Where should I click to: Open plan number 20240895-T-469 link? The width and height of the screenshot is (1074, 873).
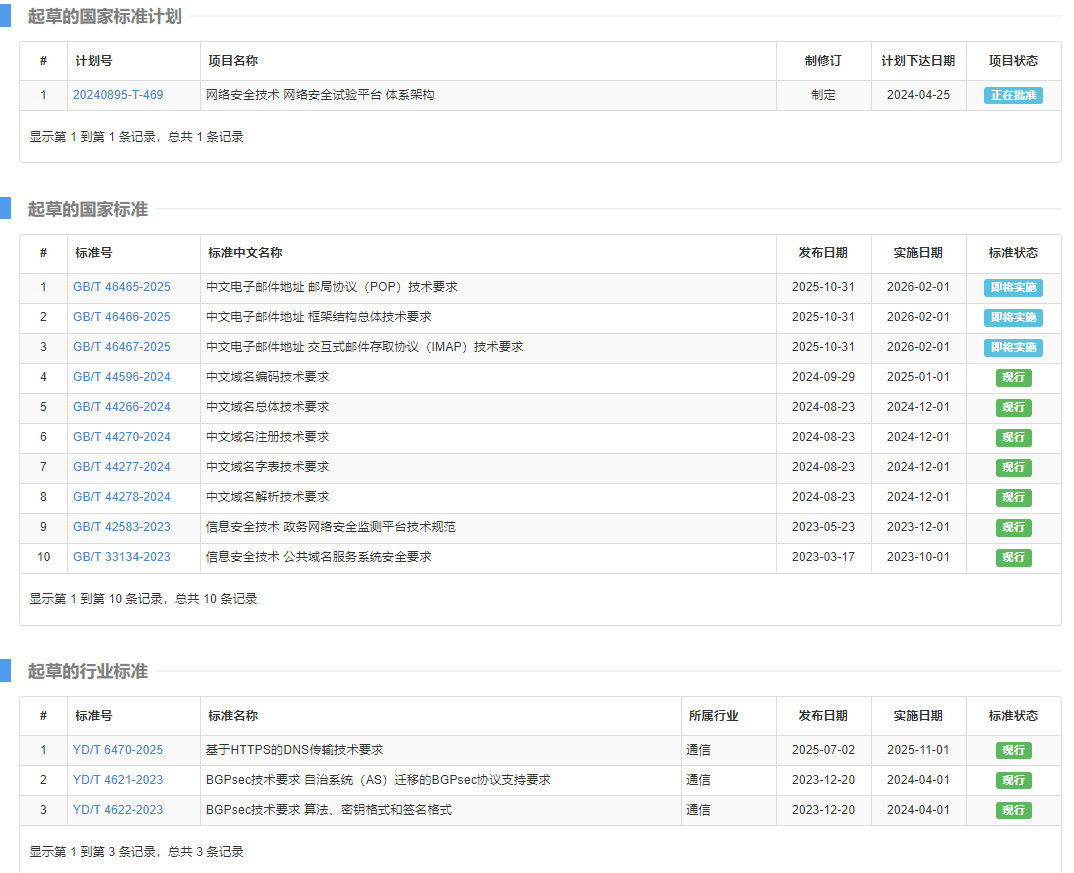(118, 95)
